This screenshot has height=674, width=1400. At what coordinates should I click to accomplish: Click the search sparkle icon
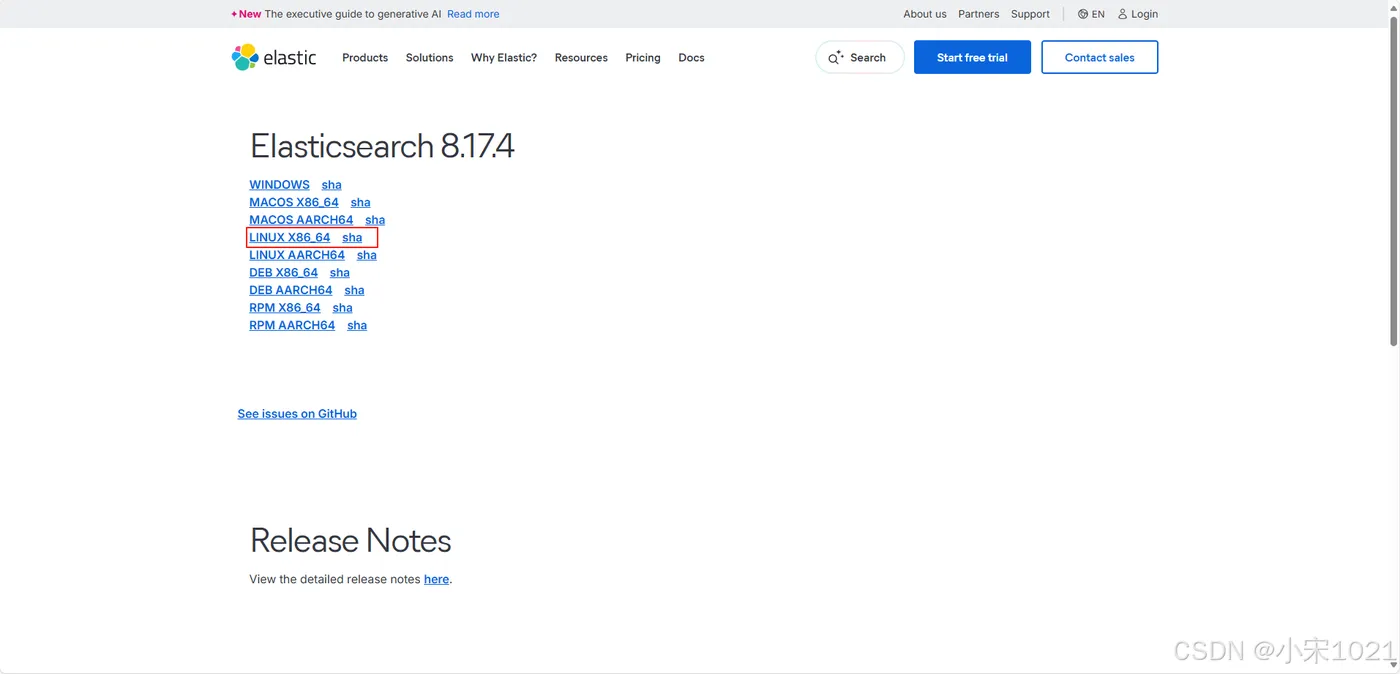click(836, 58)
